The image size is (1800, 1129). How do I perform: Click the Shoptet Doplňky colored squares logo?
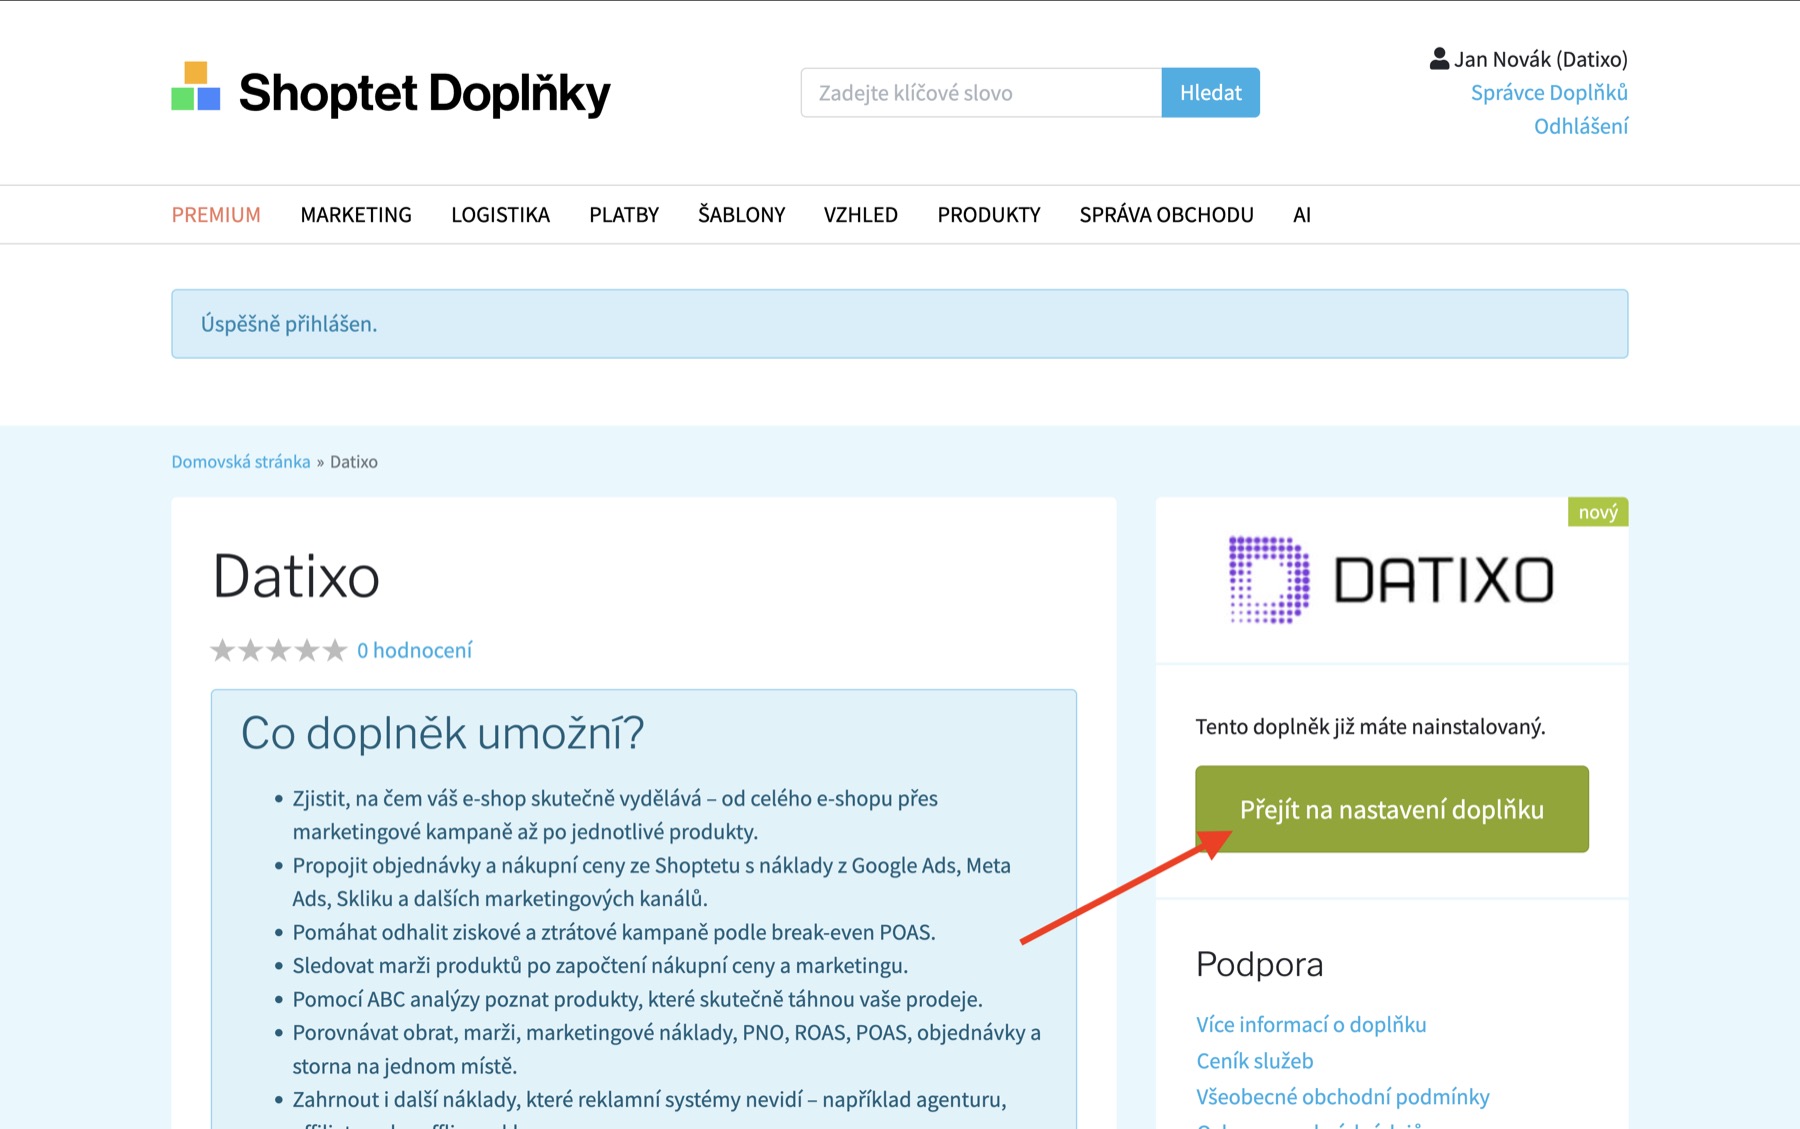[x=196, y=86]
